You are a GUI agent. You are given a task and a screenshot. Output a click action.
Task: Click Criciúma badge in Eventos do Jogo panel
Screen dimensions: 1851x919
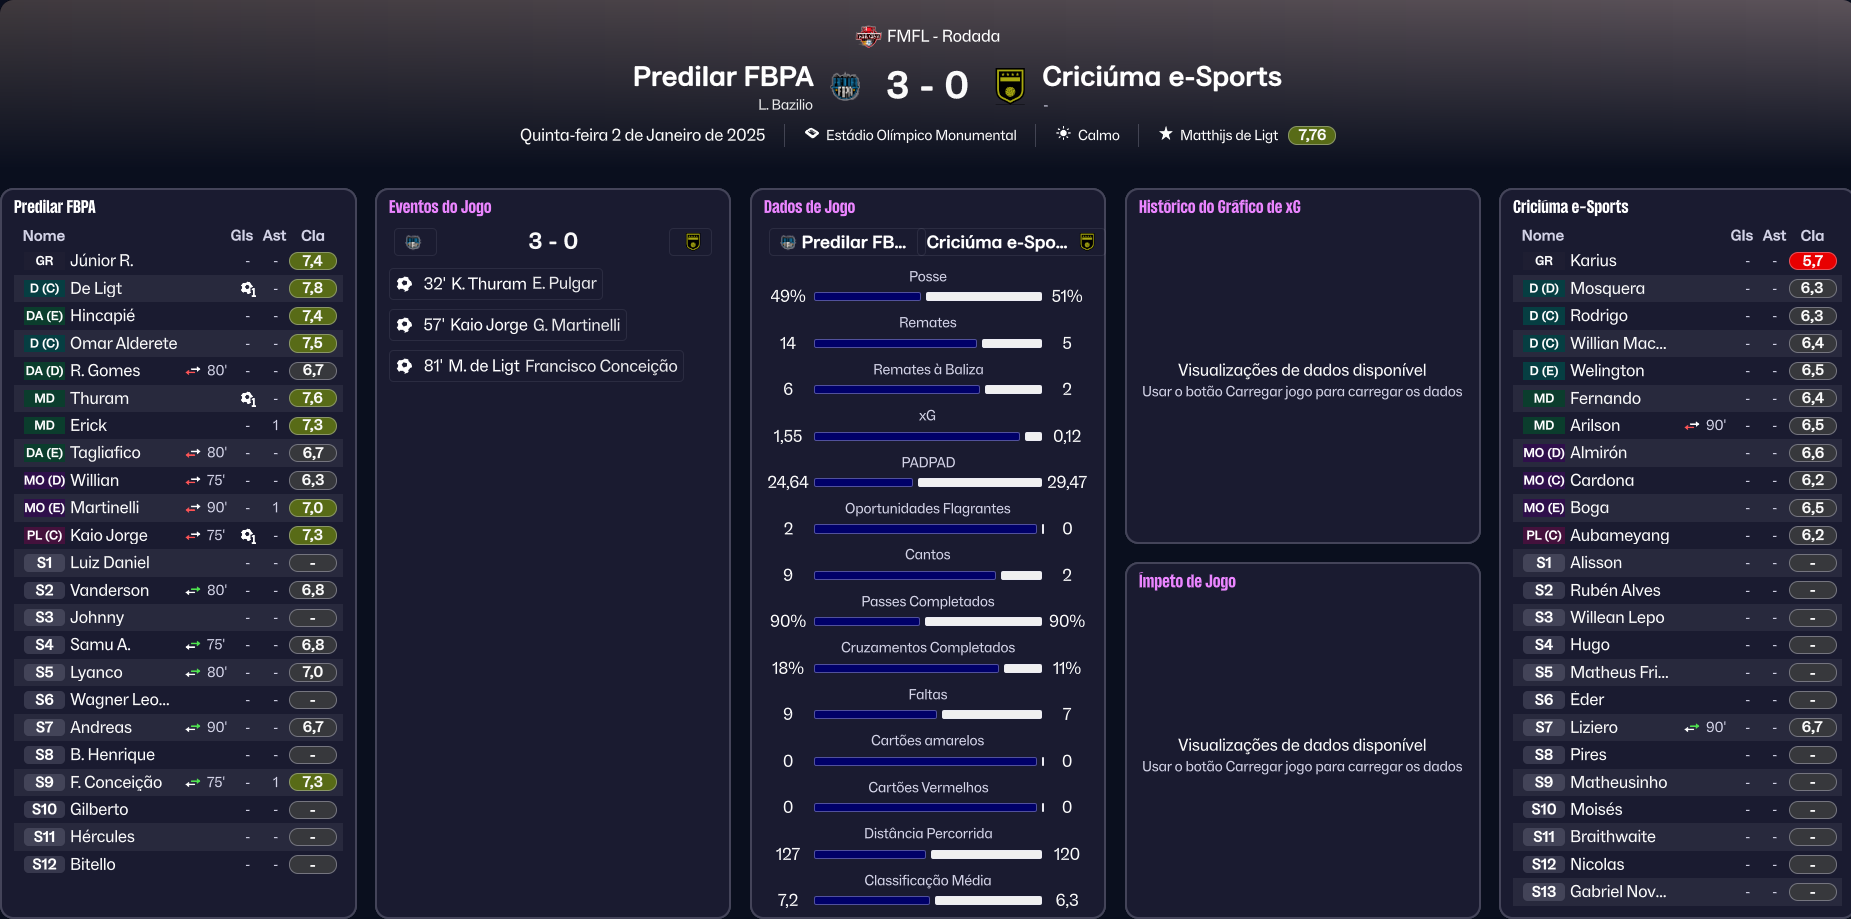[692, 242]
